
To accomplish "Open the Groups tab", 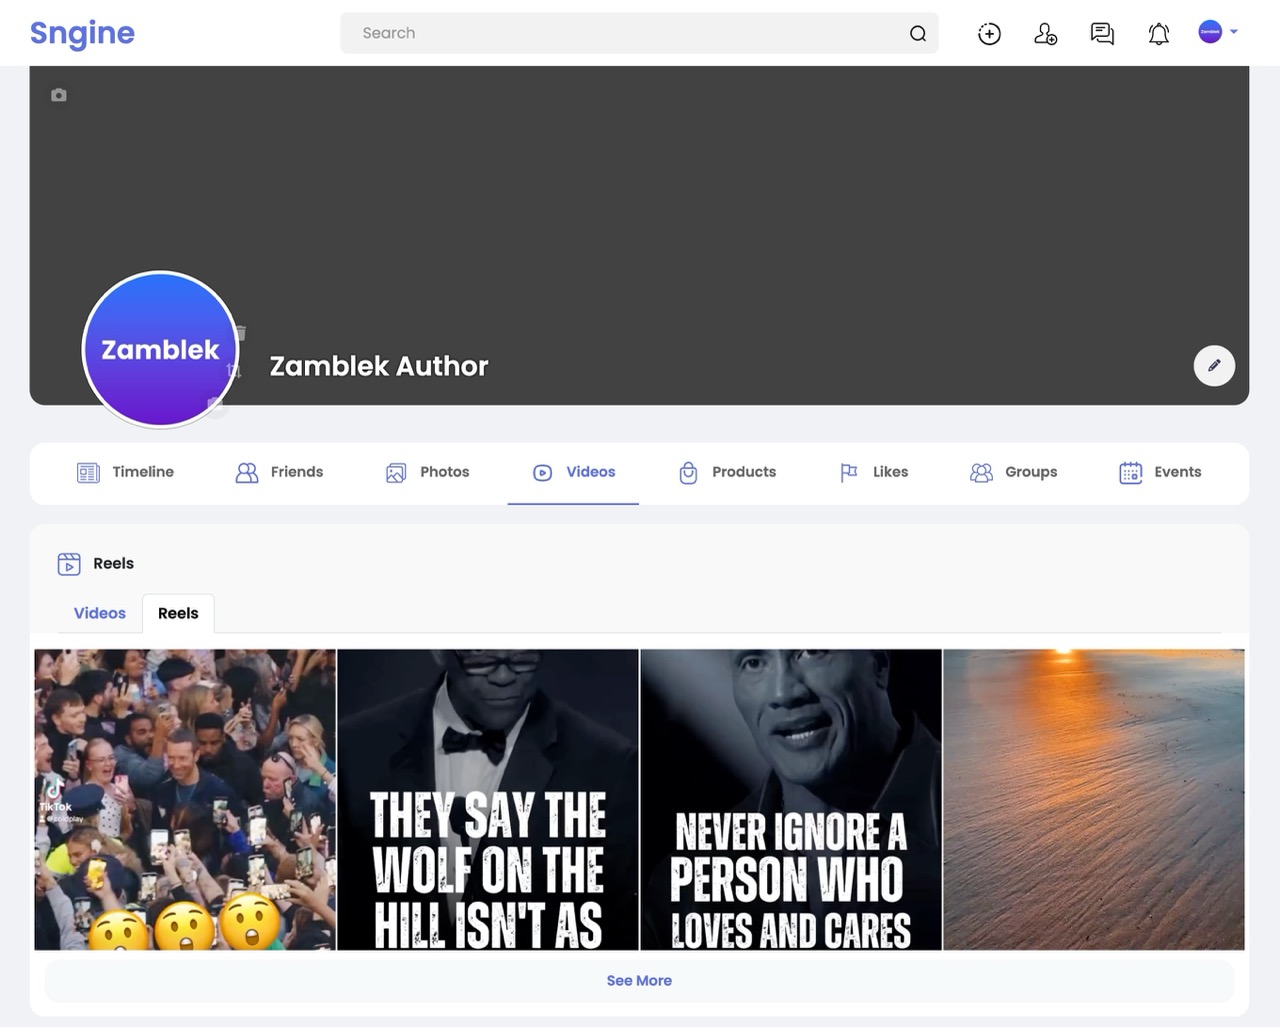I will pos(1013,472).
